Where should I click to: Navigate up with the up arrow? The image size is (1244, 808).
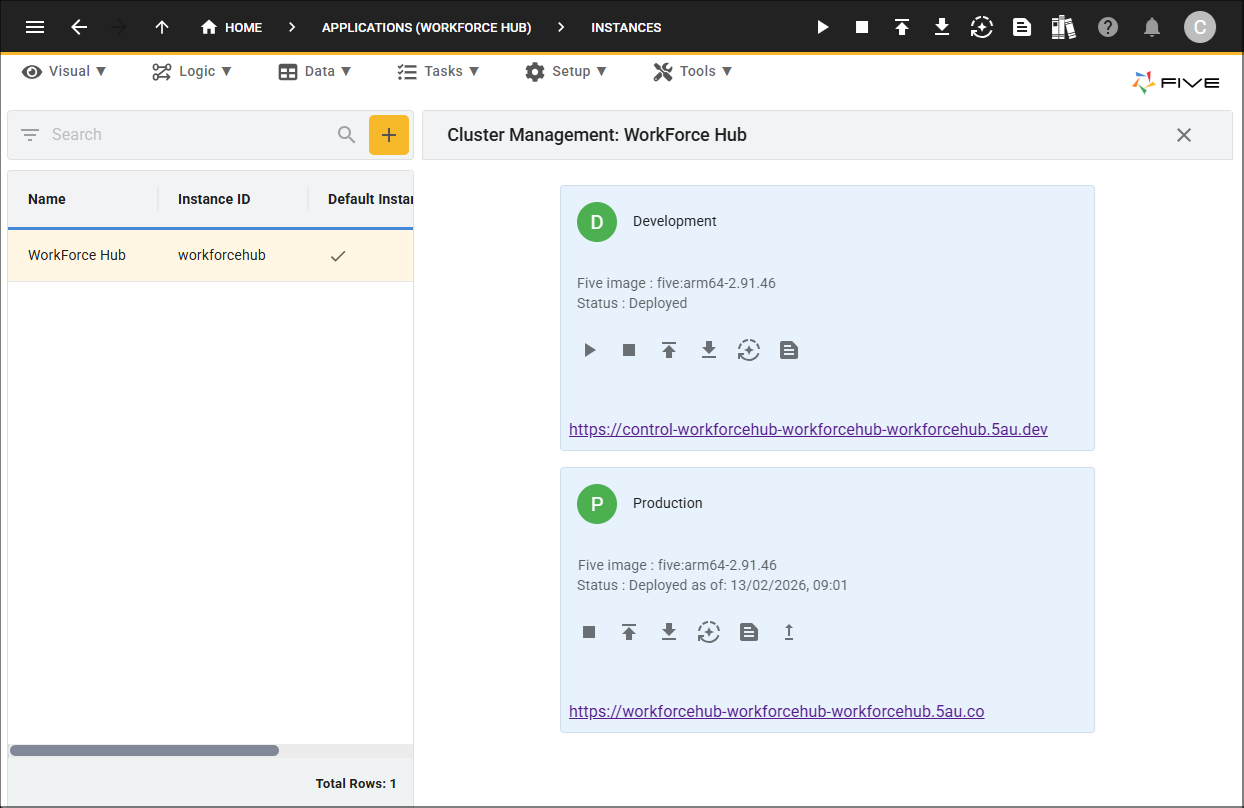click(162, 27)
